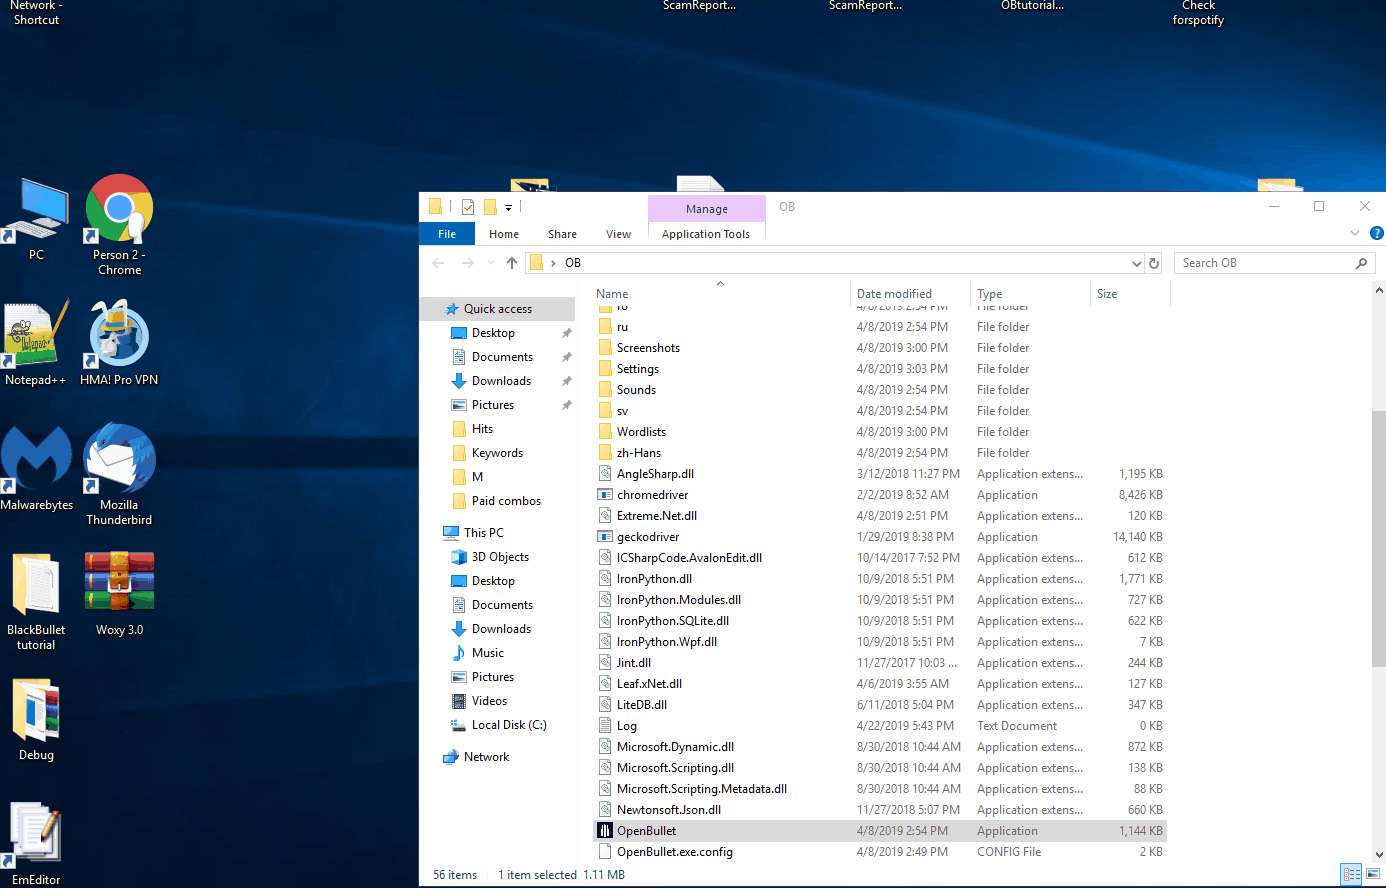Image resolution: width=1386 pixels, height=888 pixels.
Task: Switch to the Details view icon in the status bar
Action: pos(1351,874)
